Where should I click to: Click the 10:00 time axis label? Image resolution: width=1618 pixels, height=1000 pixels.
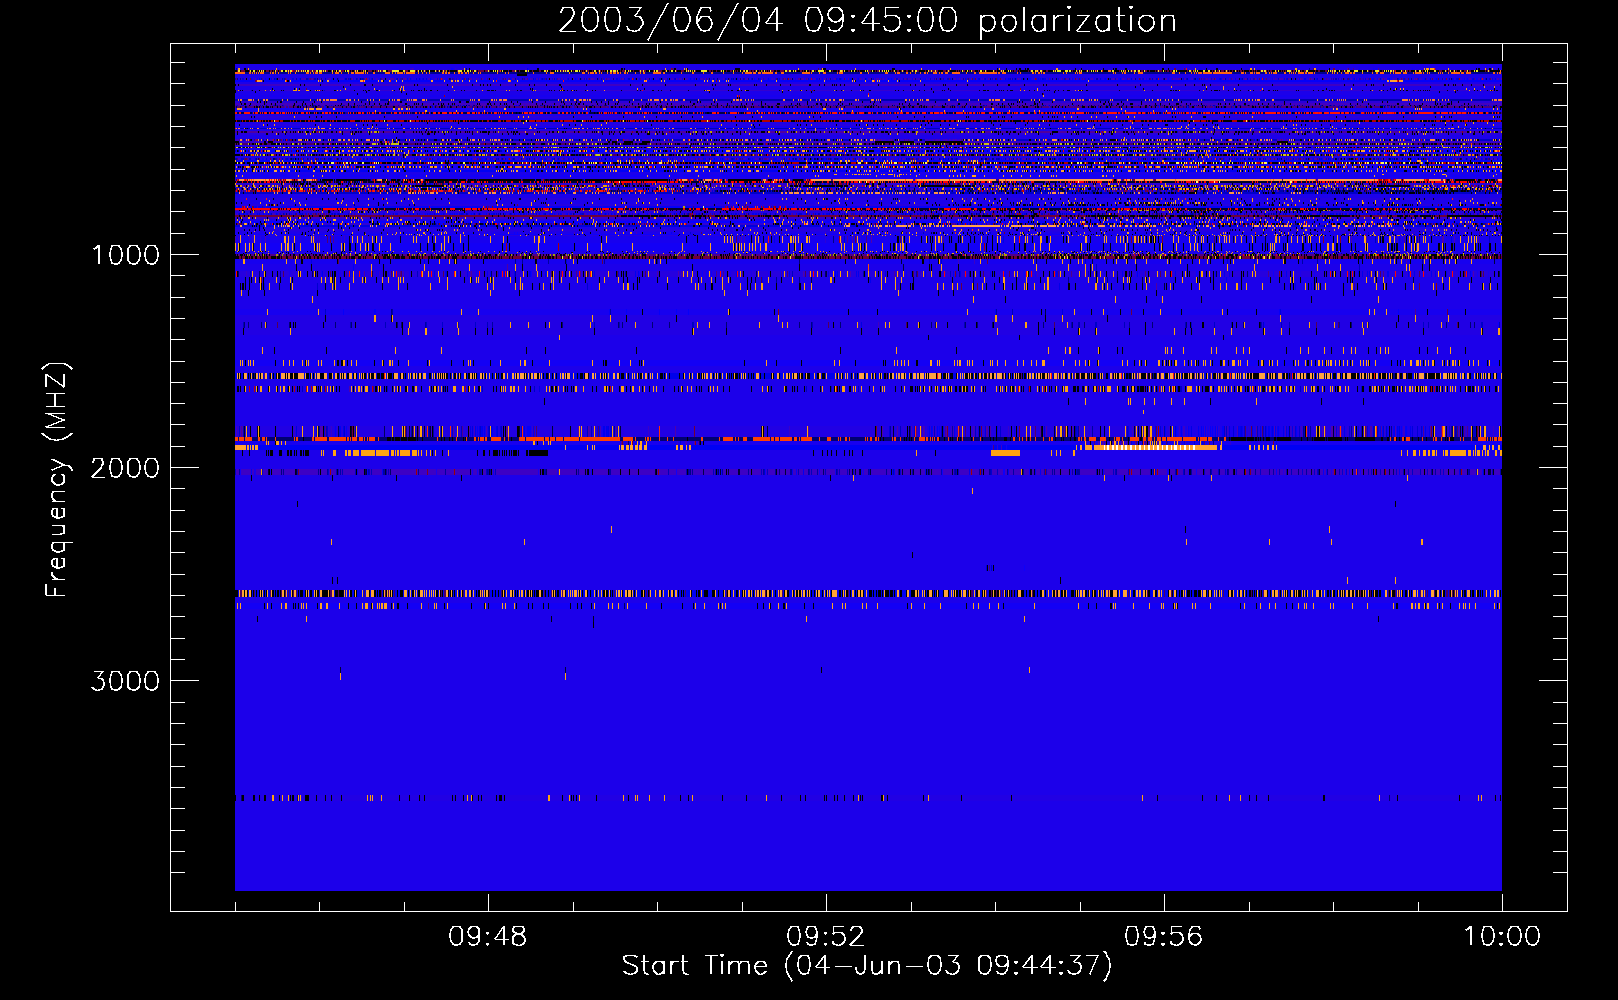pos(1502,937)
